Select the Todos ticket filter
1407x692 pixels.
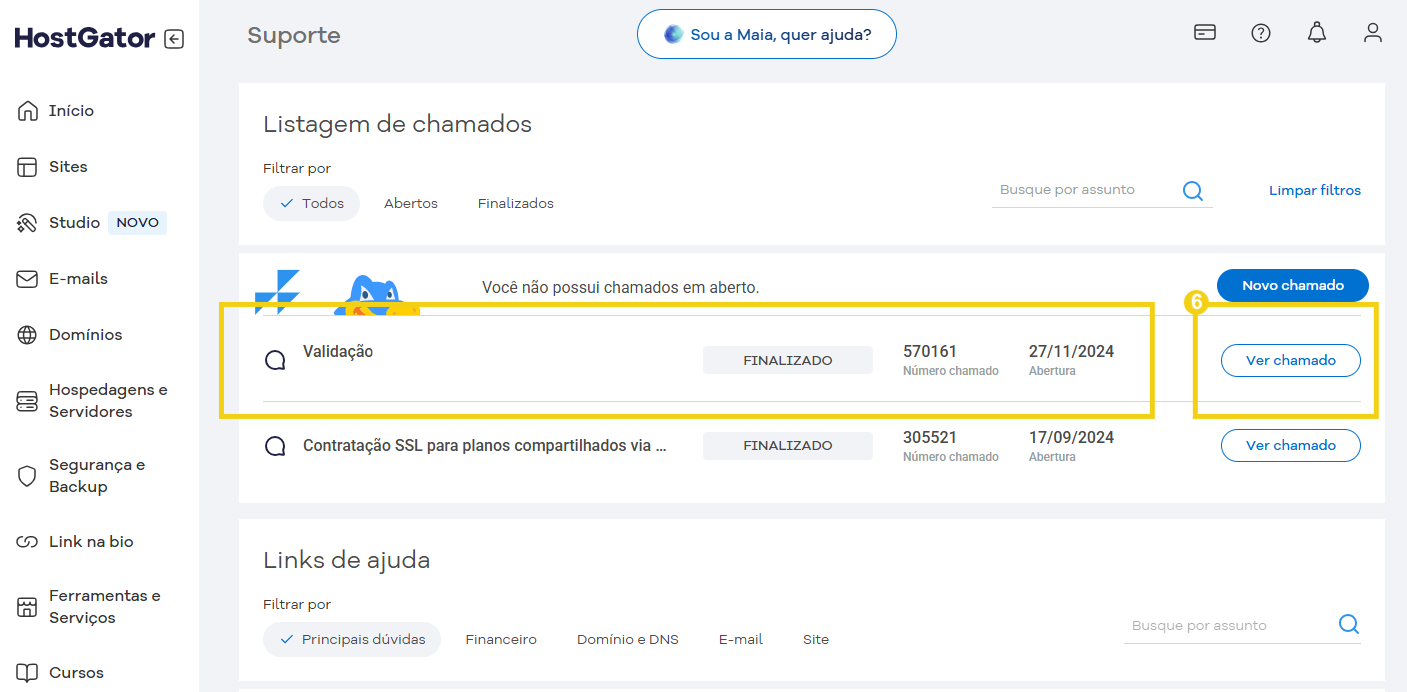click(x=311, y=203)
